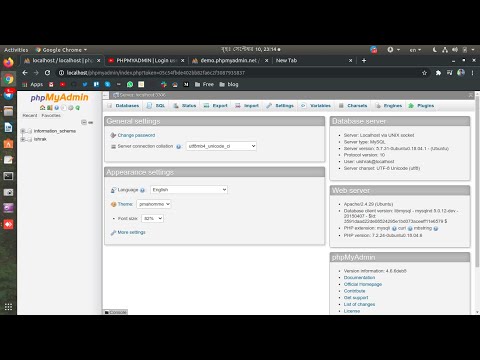Viewport: 480px width, 360px height.
Task: Open the Plugins tab
Action: tap(421, 106)
